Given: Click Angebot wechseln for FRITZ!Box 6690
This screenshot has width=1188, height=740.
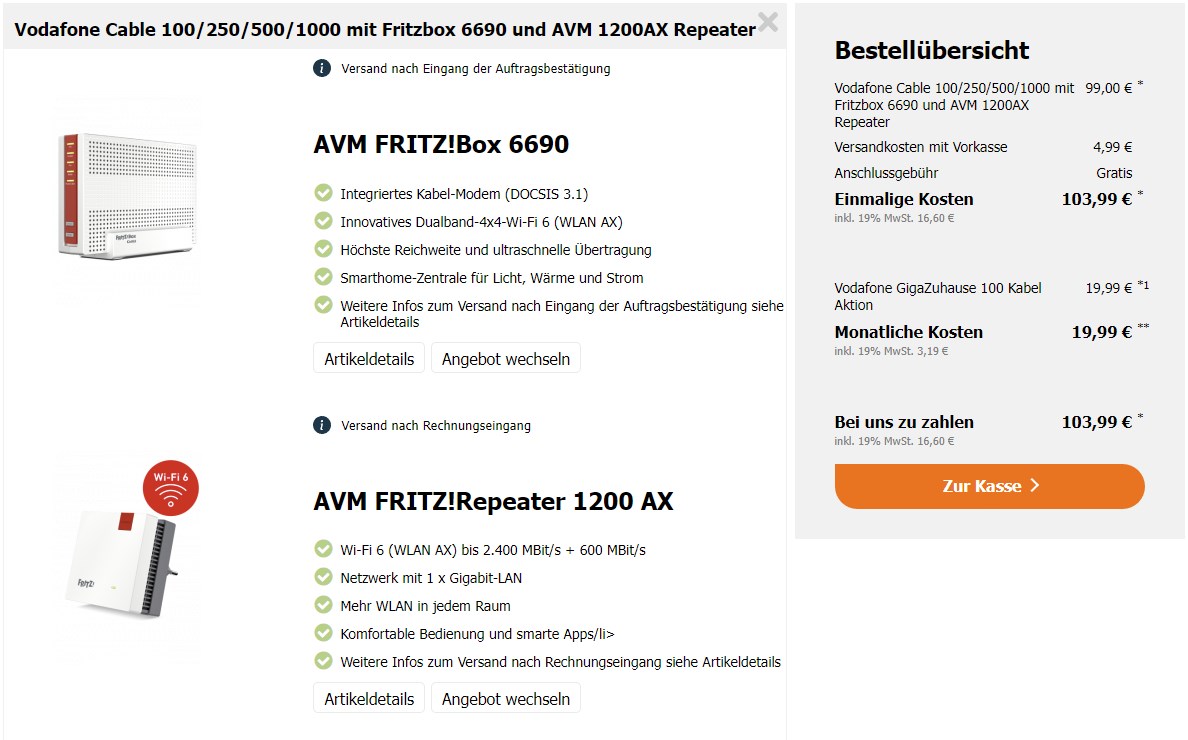Looking at the screenshot, I should pos(505,359).
